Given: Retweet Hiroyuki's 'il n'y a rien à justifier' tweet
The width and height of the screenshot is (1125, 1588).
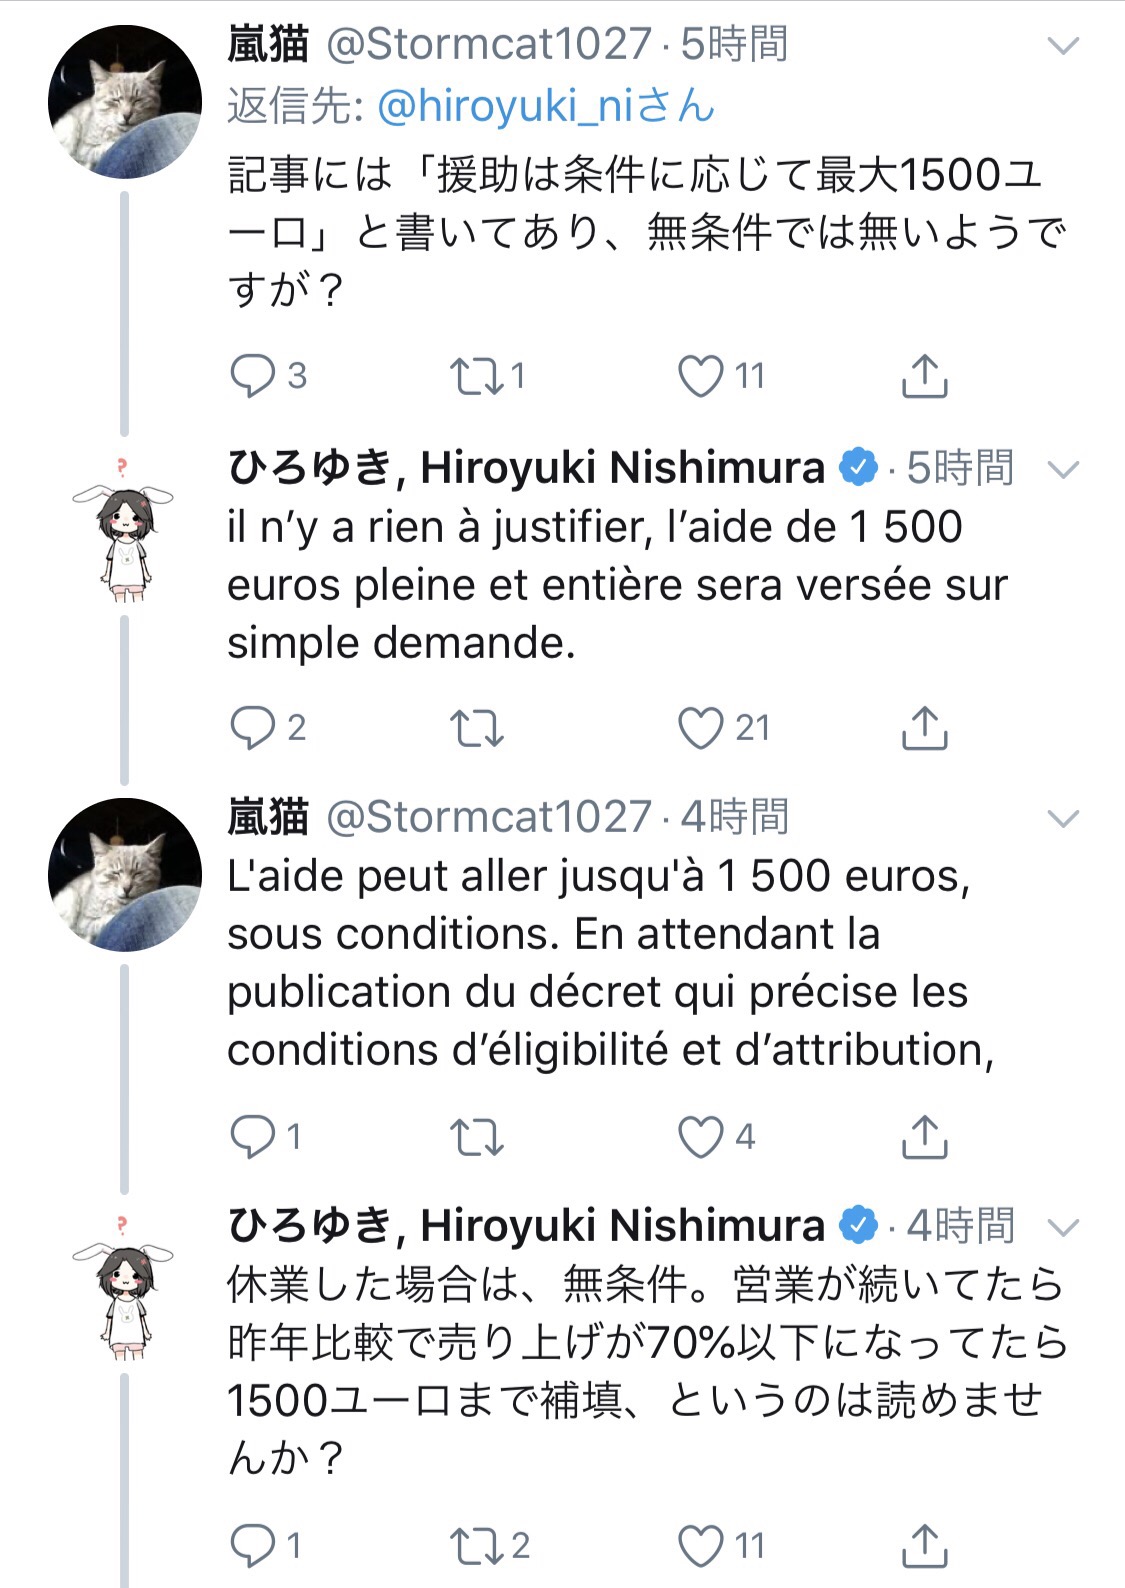Looking at the screenshot, I should (476, 728).
